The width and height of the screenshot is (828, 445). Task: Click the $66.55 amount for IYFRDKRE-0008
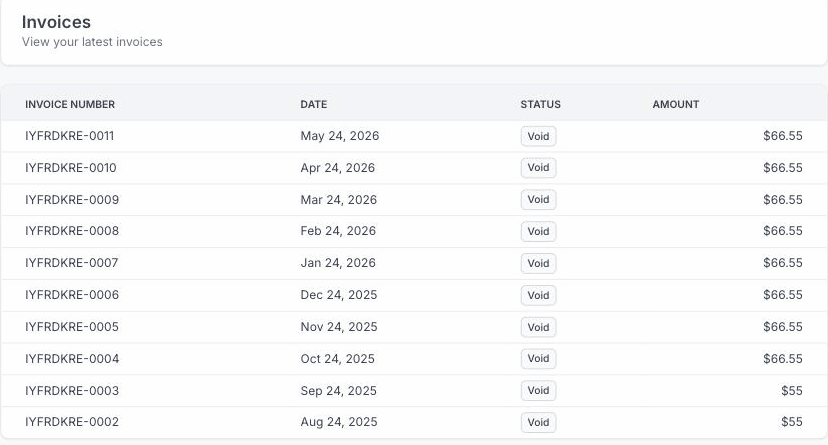click(x=783, y=231)
